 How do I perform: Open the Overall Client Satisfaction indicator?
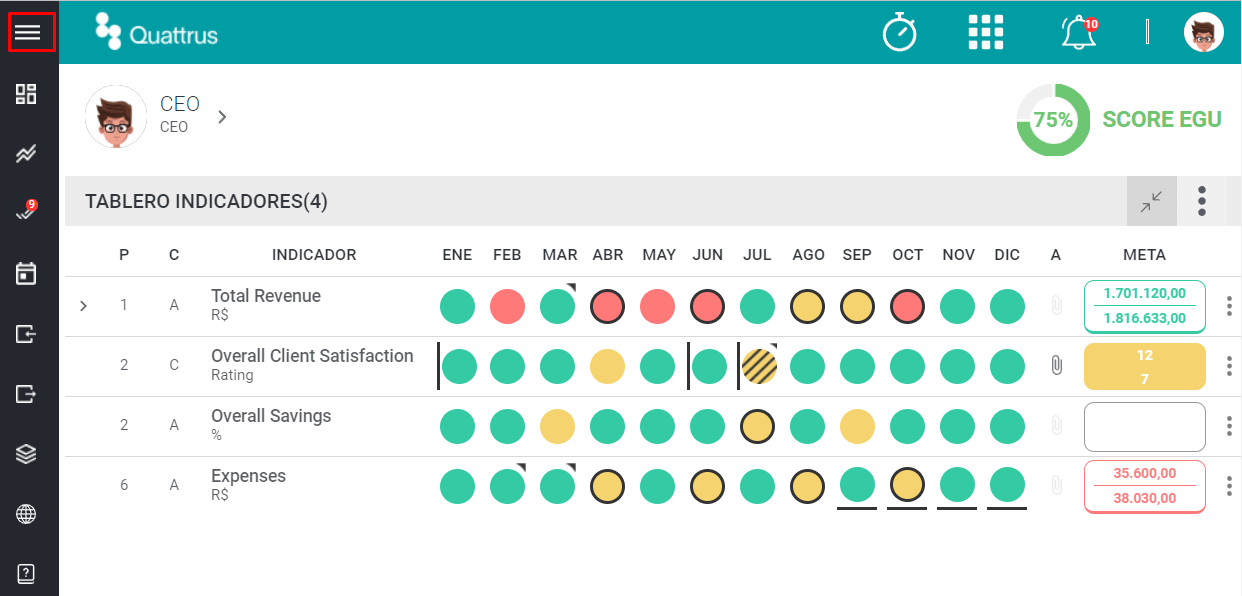pyautogui.click(x=312, y=356)
